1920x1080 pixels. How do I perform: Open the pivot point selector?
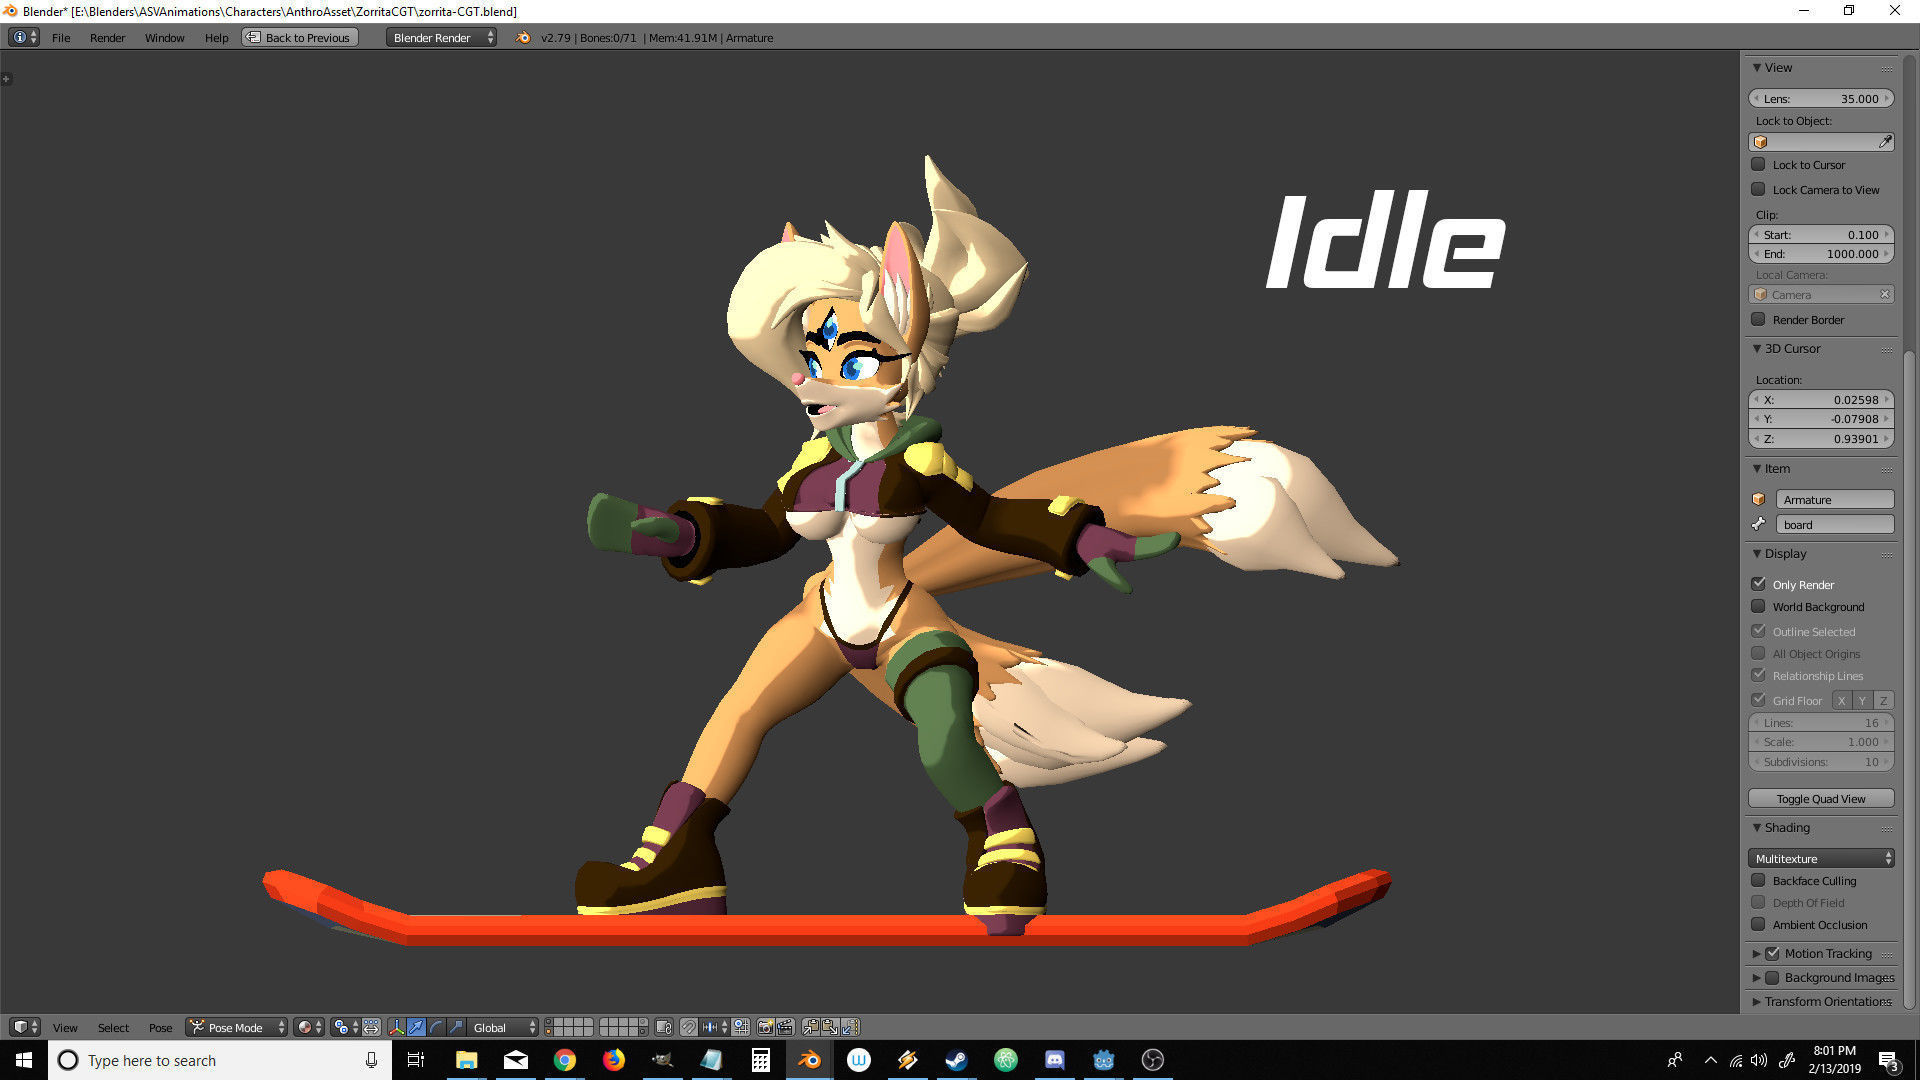coord(346,1027)
